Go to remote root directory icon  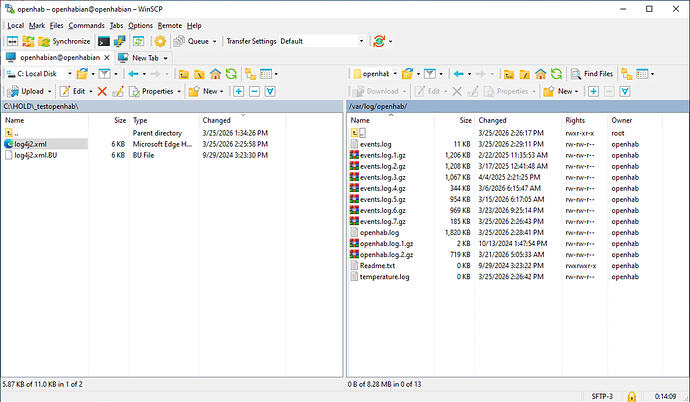(x=525, y=74)
